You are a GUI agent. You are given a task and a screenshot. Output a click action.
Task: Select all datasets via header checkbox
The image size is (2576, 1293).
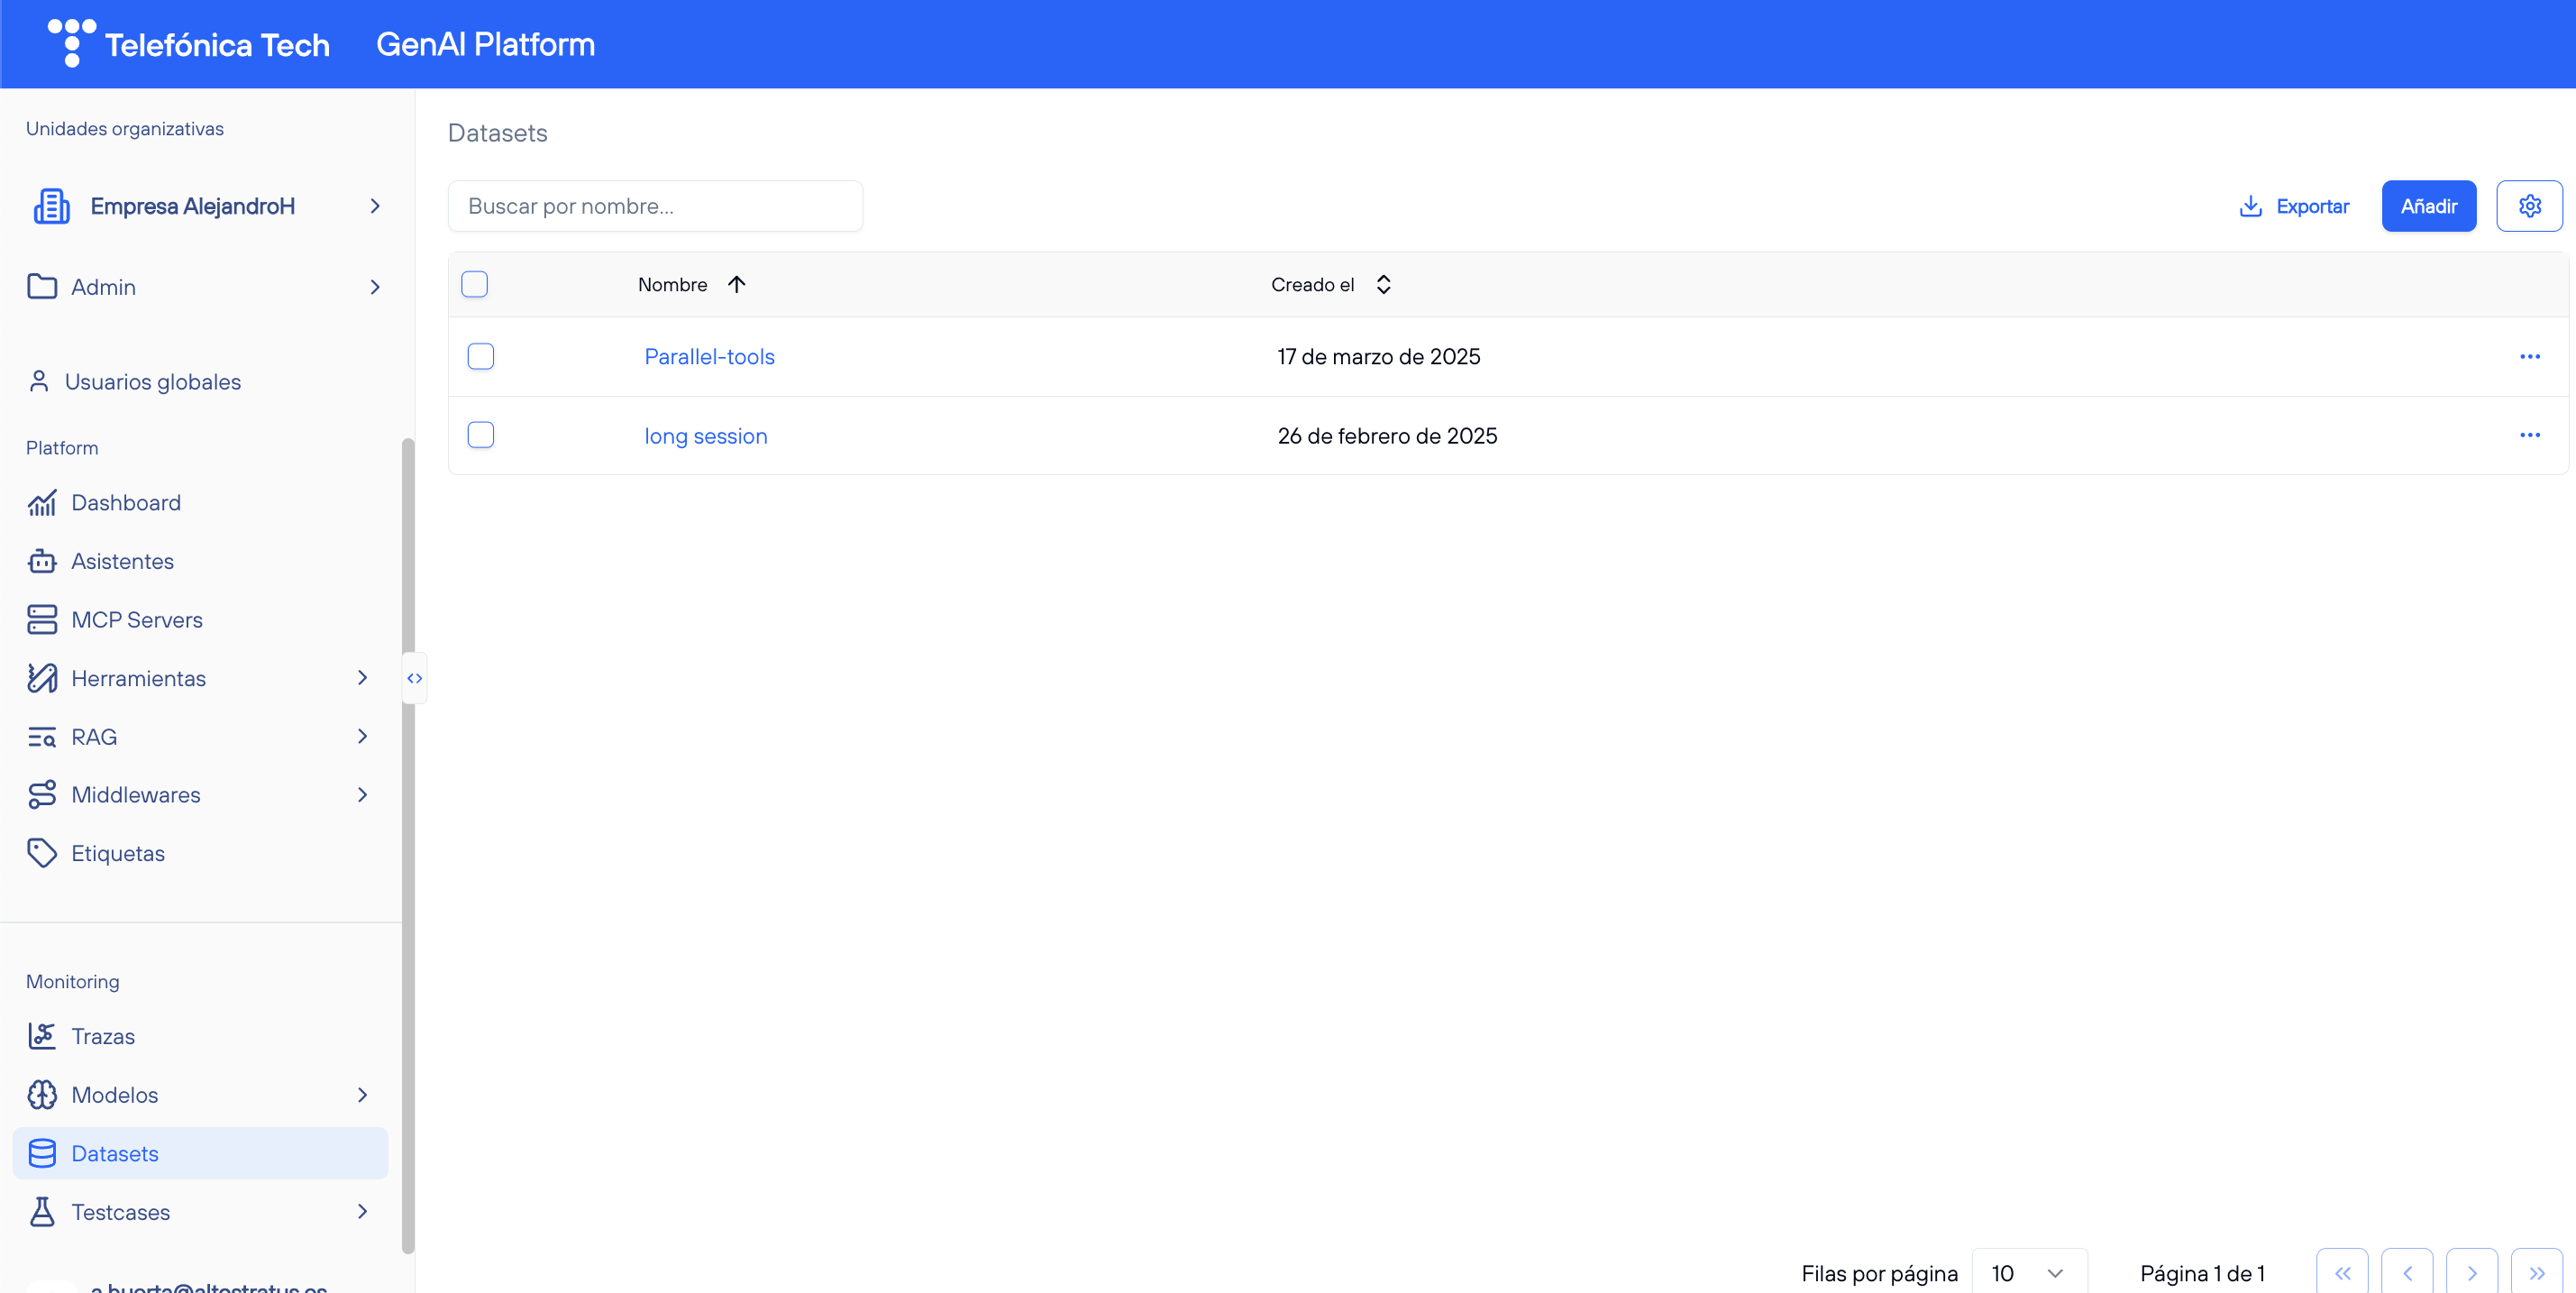[x=475, y=284]
